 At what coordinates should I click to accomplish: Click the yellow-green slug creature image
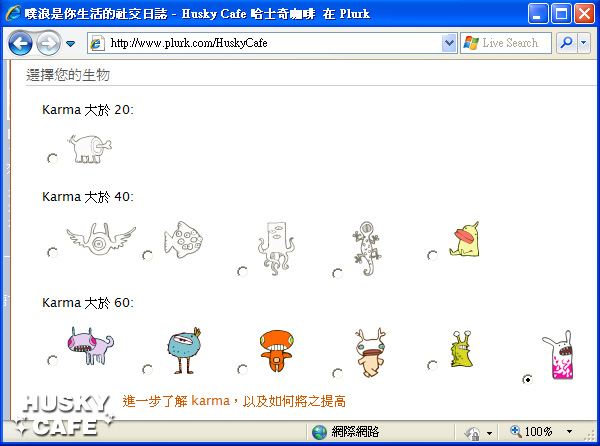pos(461,349)
